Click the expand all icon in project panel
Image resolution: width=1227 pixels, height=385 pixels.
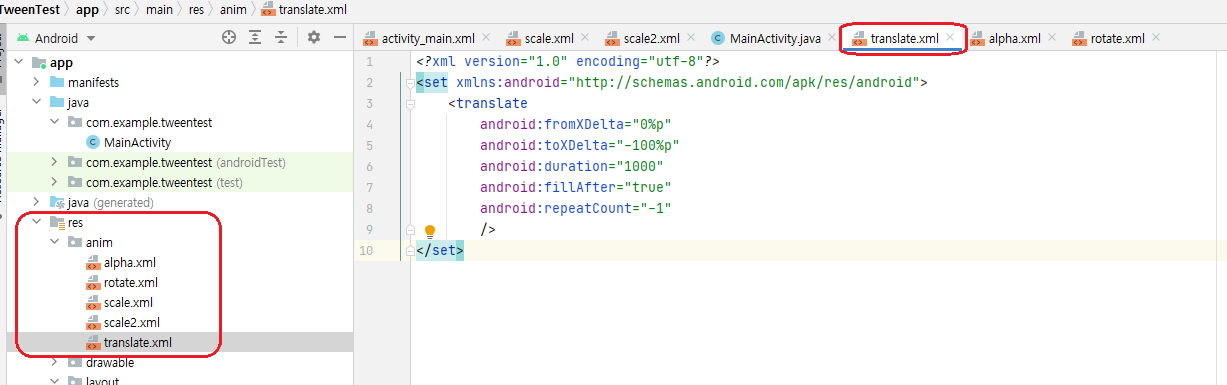click(x=256, y=38)
